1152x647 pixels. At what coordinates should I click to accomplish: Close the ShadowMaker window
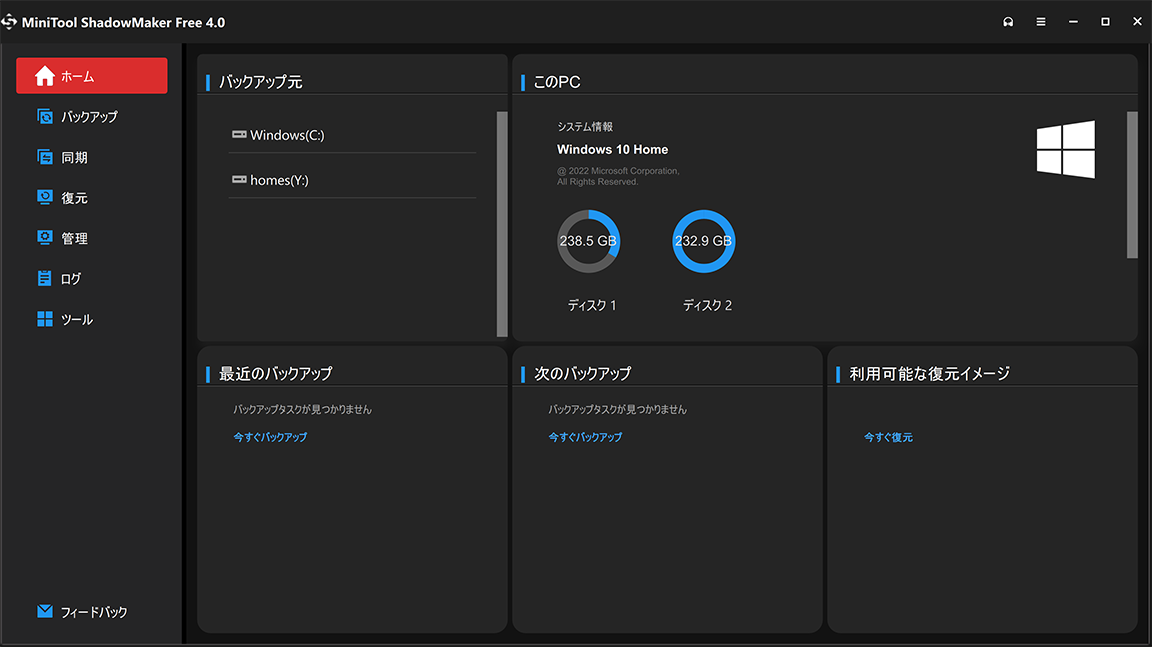coord(1137,22)
